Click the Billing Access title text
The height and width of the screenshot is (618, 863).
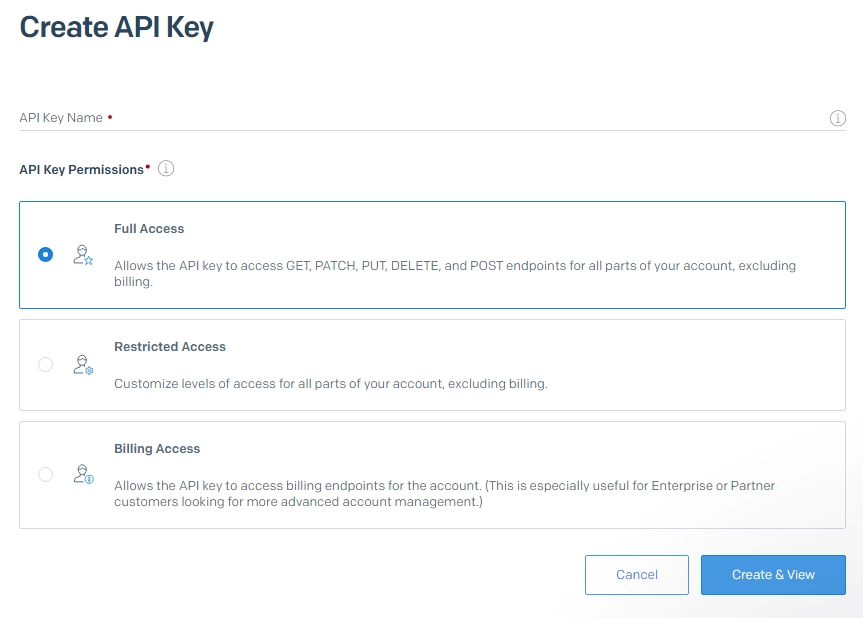[x=157, y=449]
